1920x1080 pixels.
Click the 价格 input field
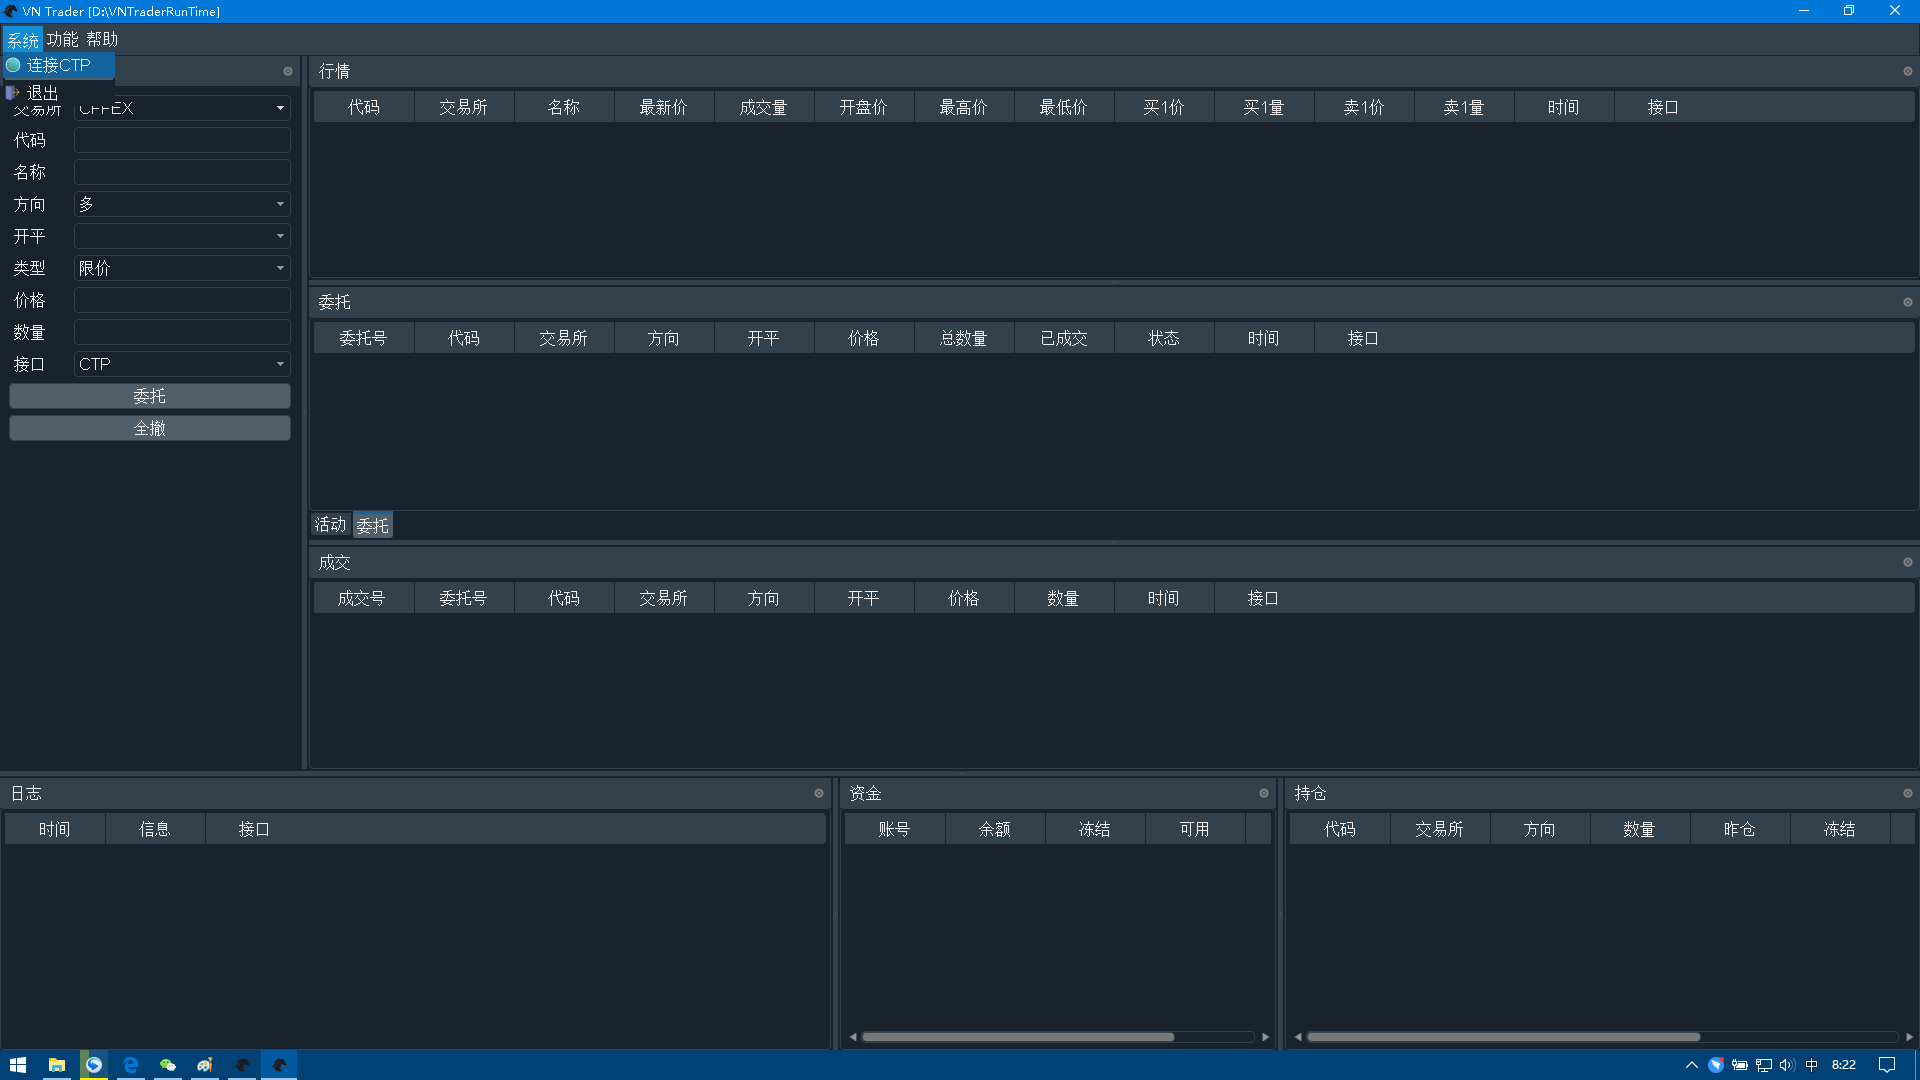182,300
